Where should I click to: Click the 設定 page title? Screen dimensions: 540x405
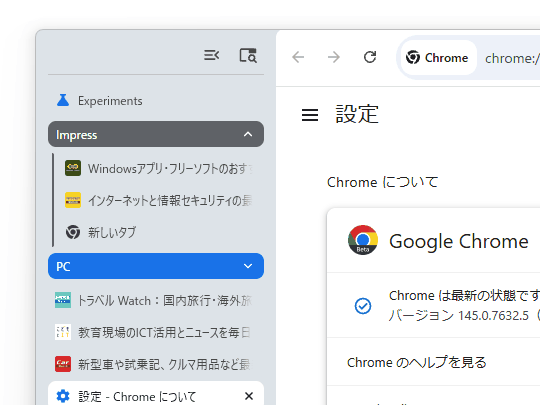click(x=357, y=114)
